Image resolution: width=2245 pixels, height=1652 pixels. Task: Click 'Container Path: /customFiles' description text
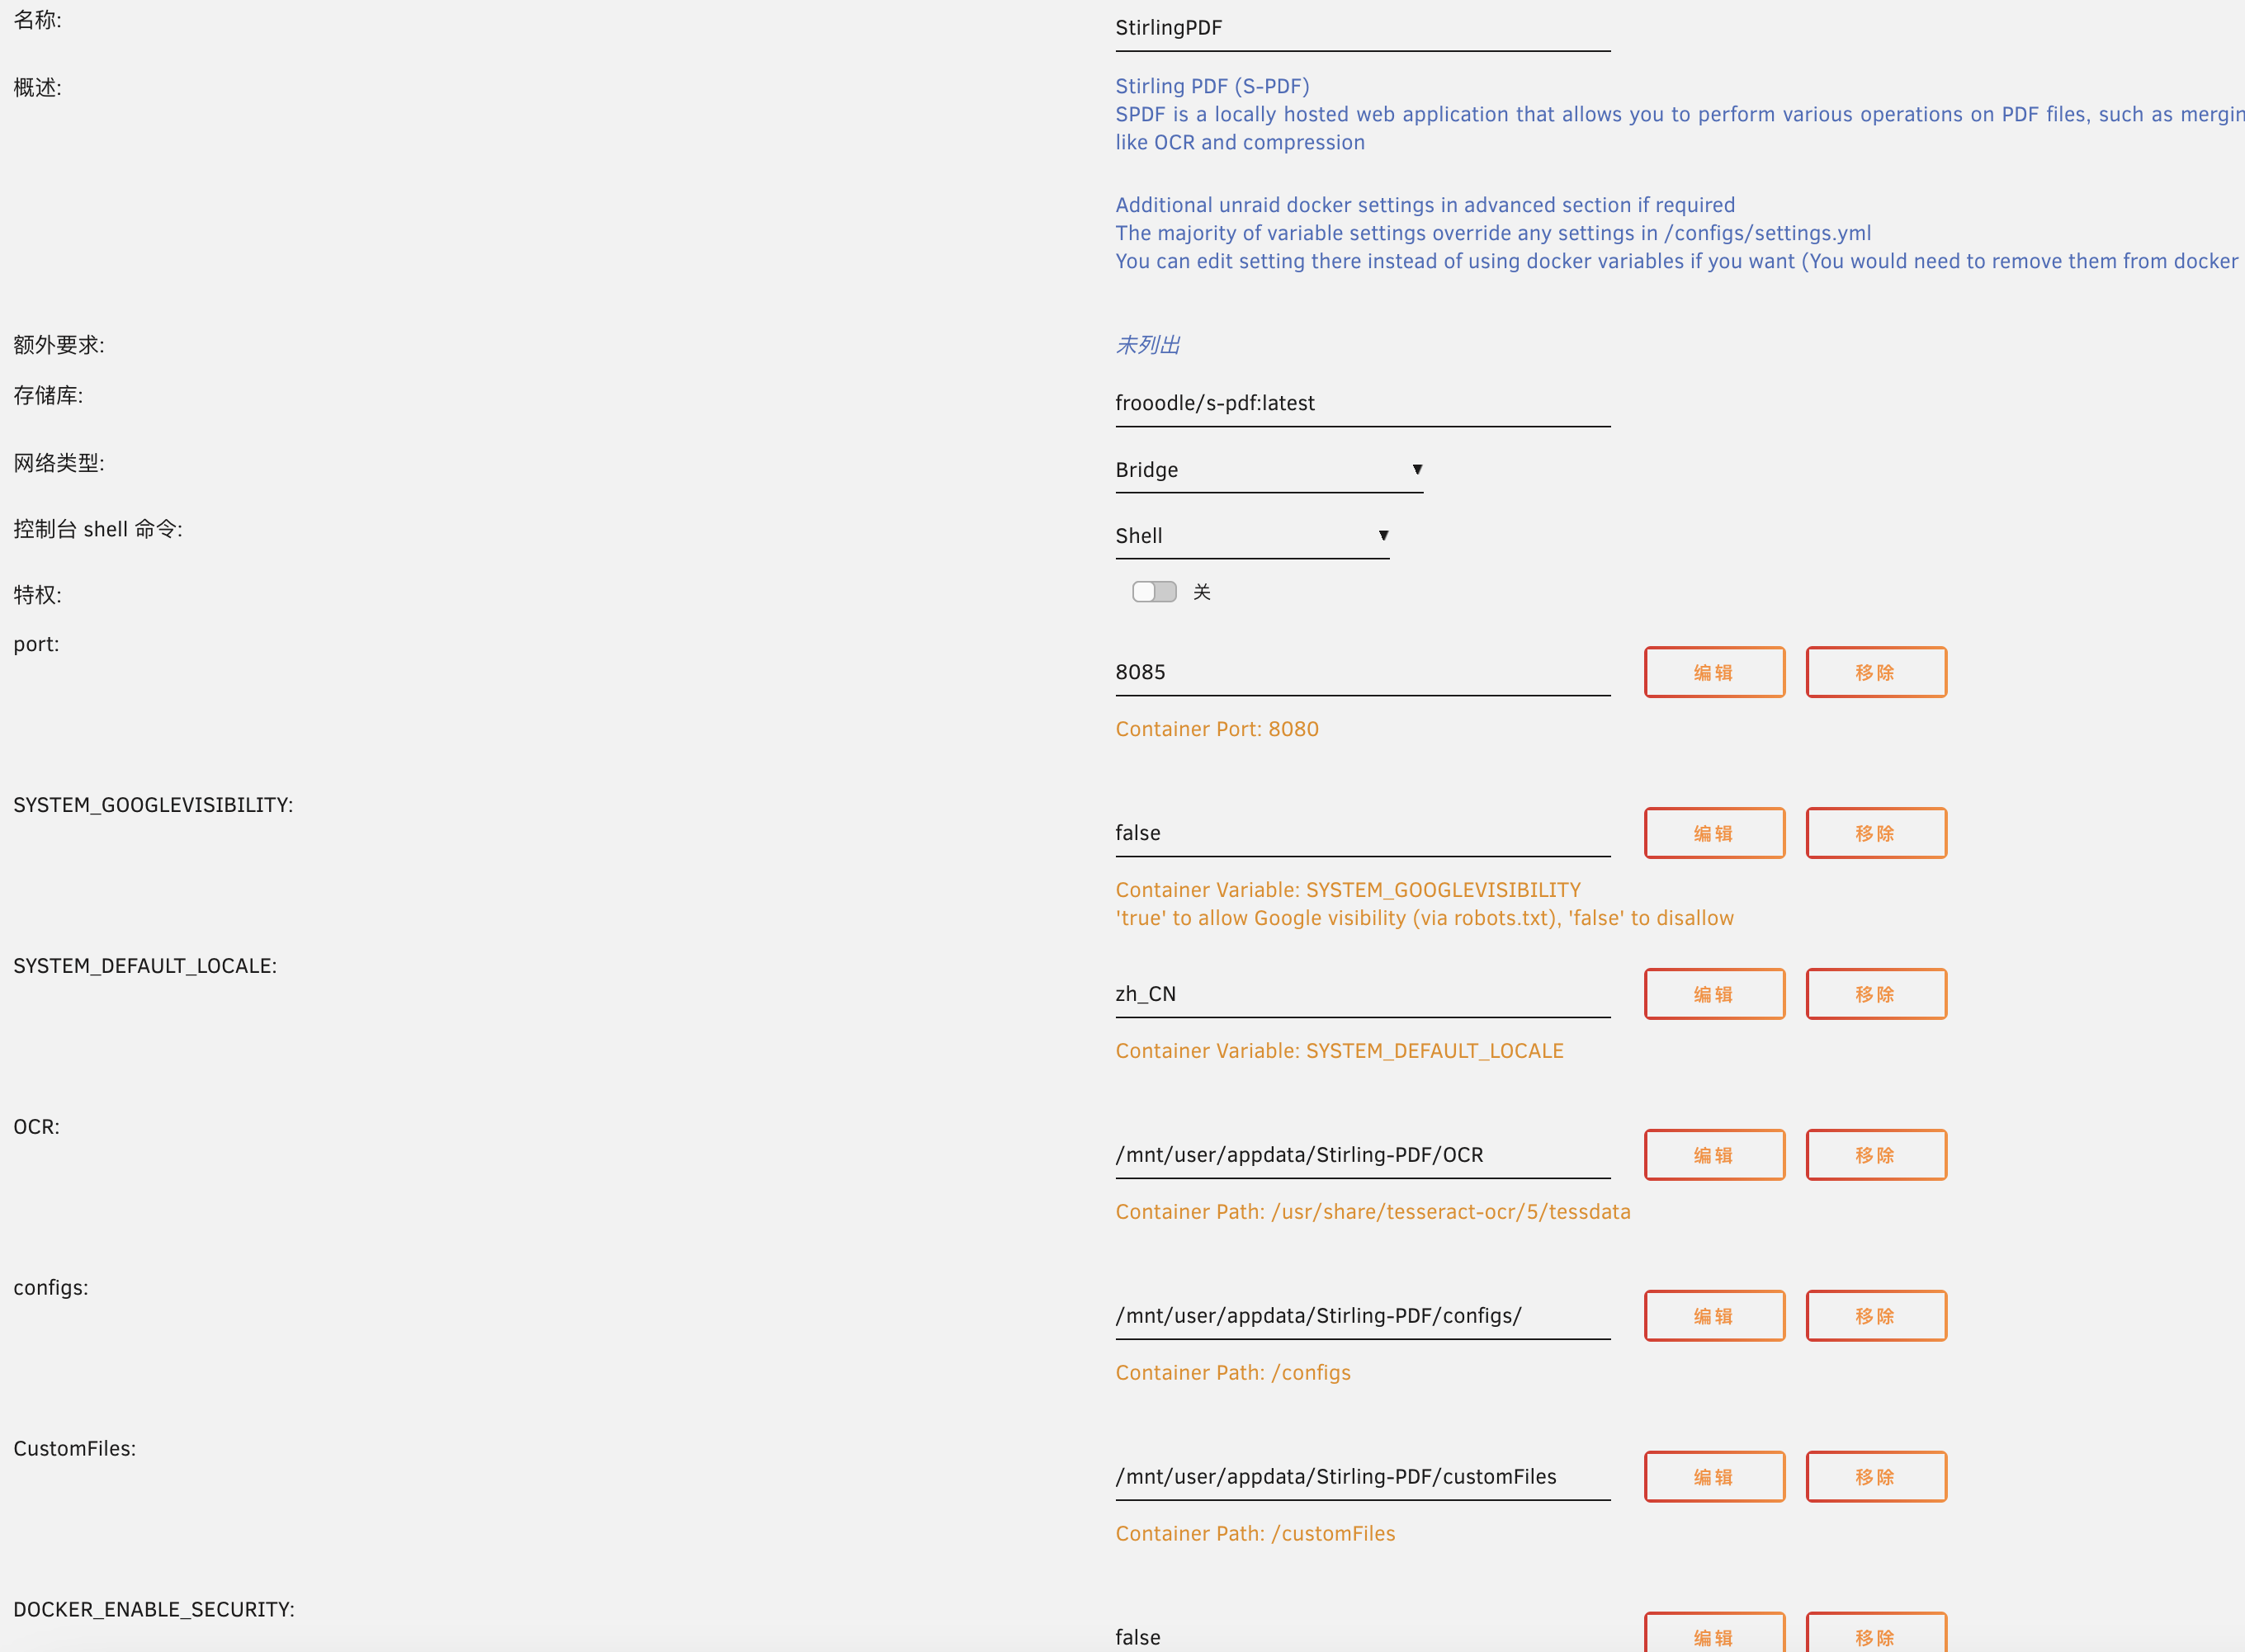point(1255,1534)
